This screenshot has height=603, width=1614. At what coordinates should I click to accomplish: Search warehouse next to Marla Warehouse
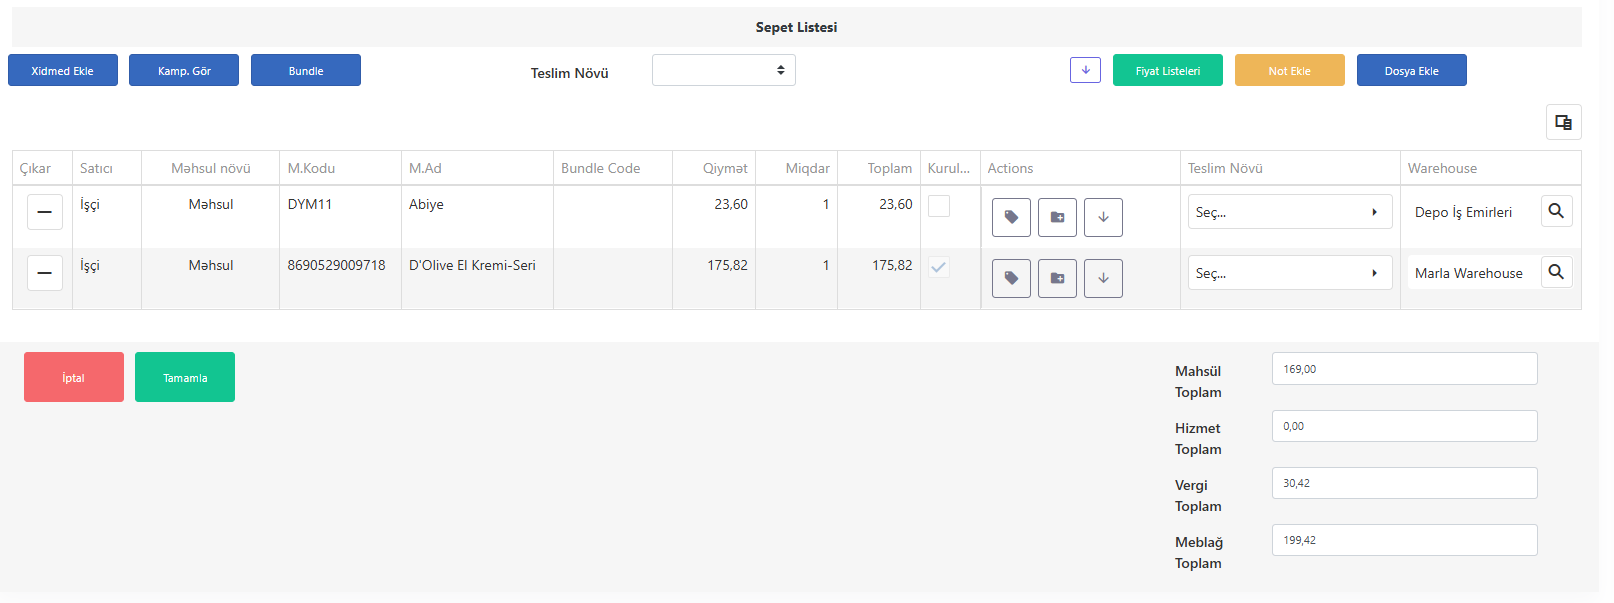click(x=1556, y=272)
